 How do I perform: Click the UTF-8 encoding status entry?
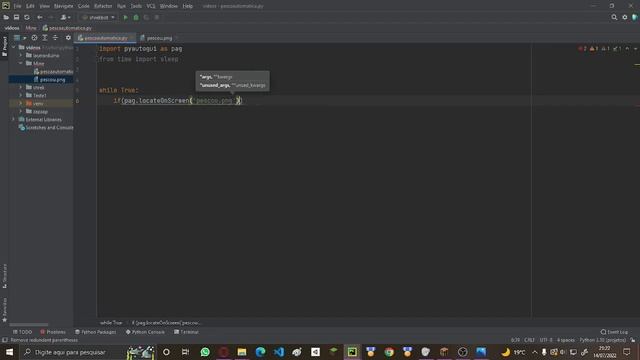(546, 340)
